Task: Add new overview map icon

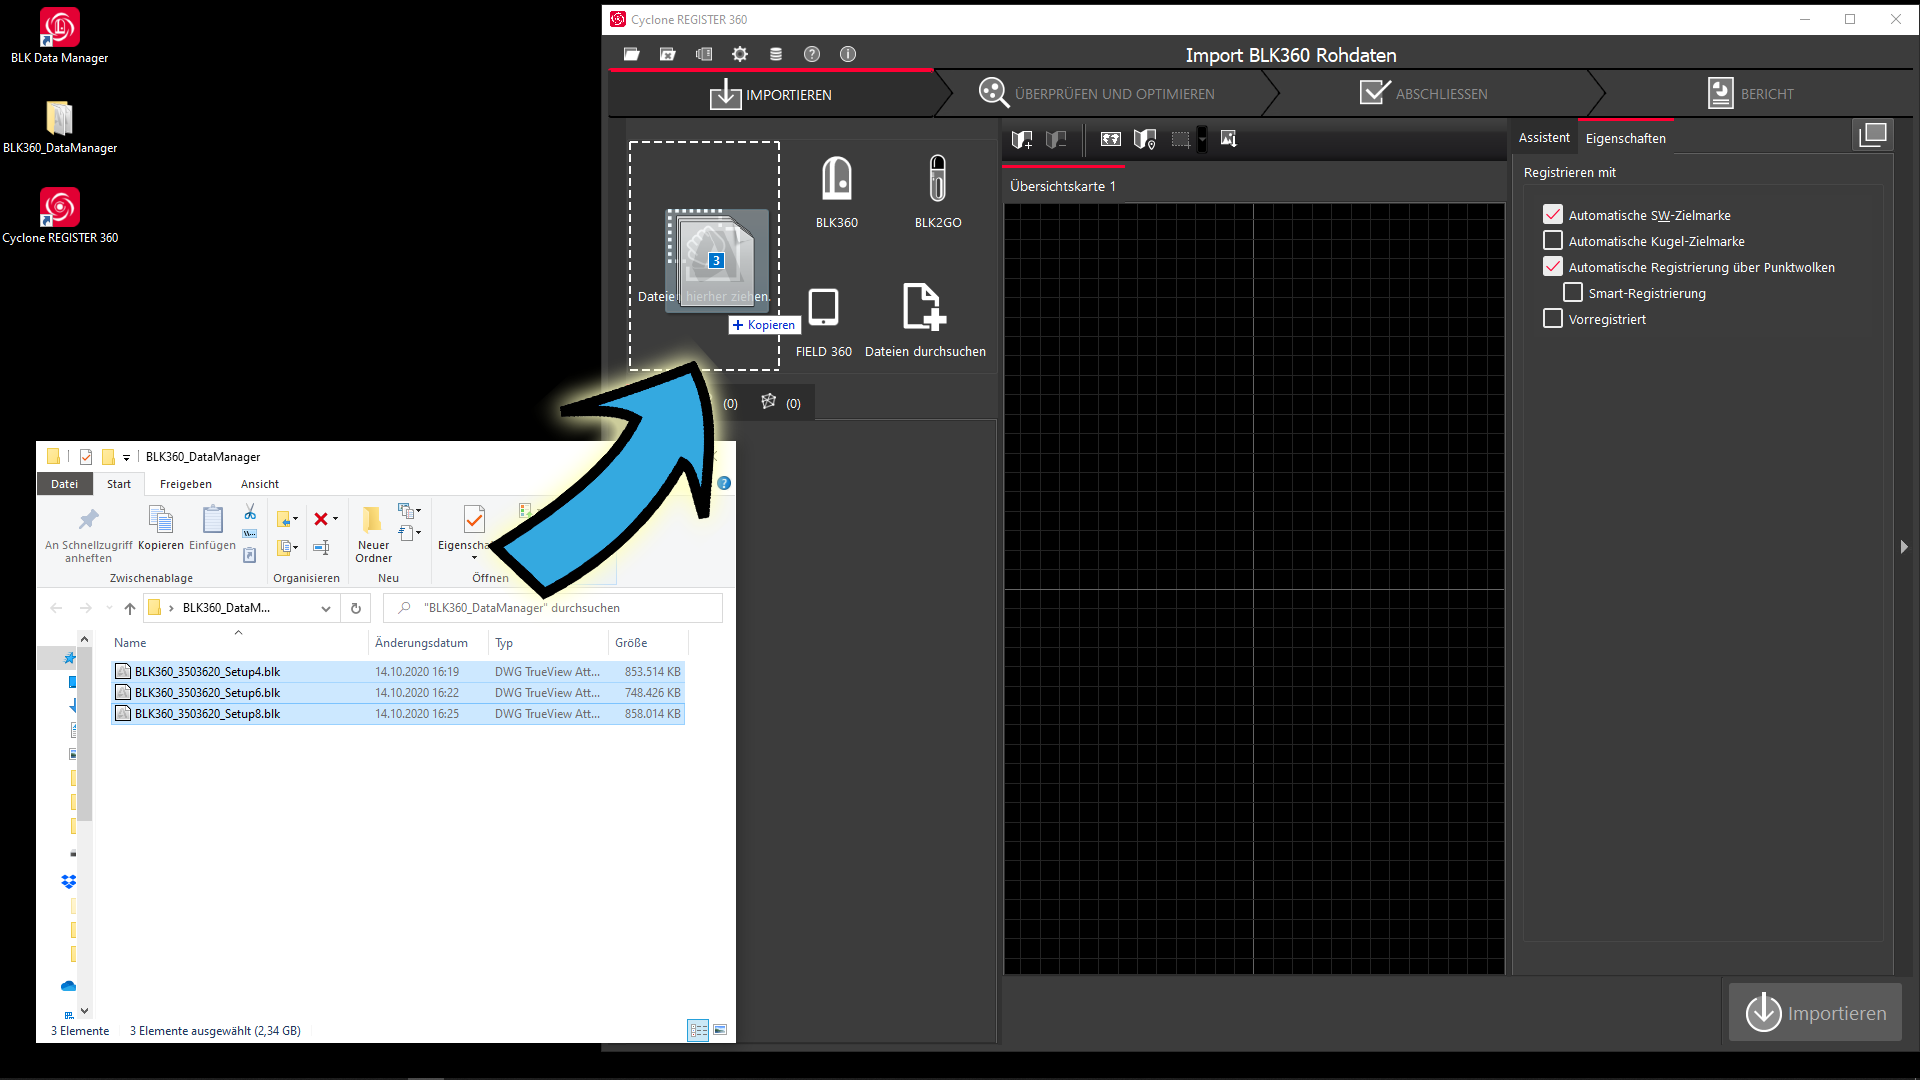Action: pyautogui.click(x=1022, y=139)
